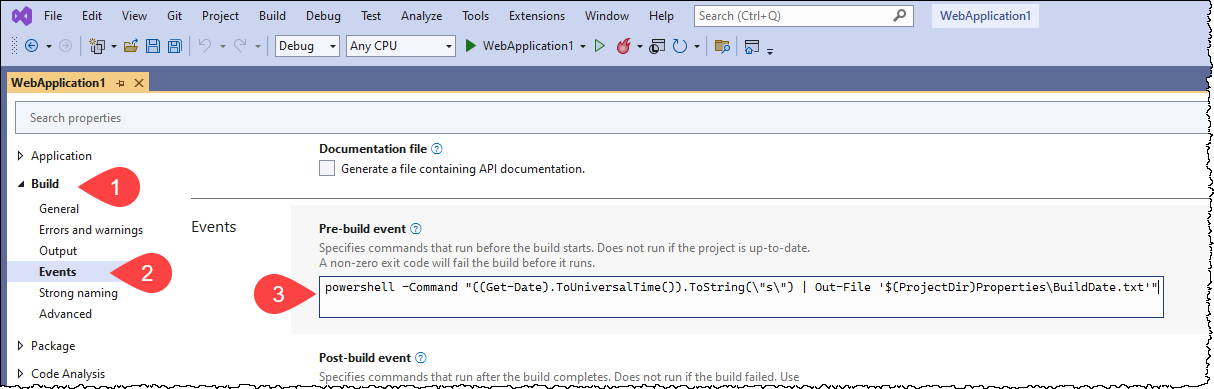Open the Debug configuration dropdown
Image resolution: width=1214 pixels, height=389 pixels.
coord(307,46)
